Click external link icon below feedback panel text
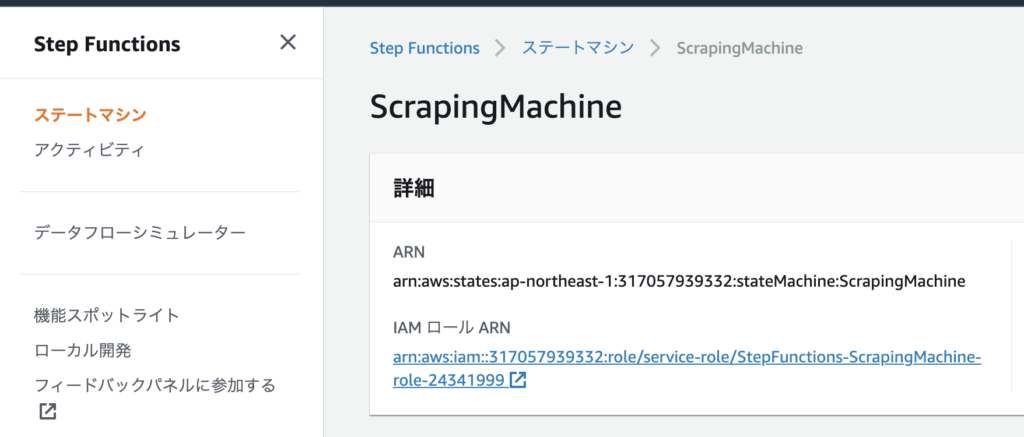Screen dimensions: 1024x437 (x=48, y=412)
